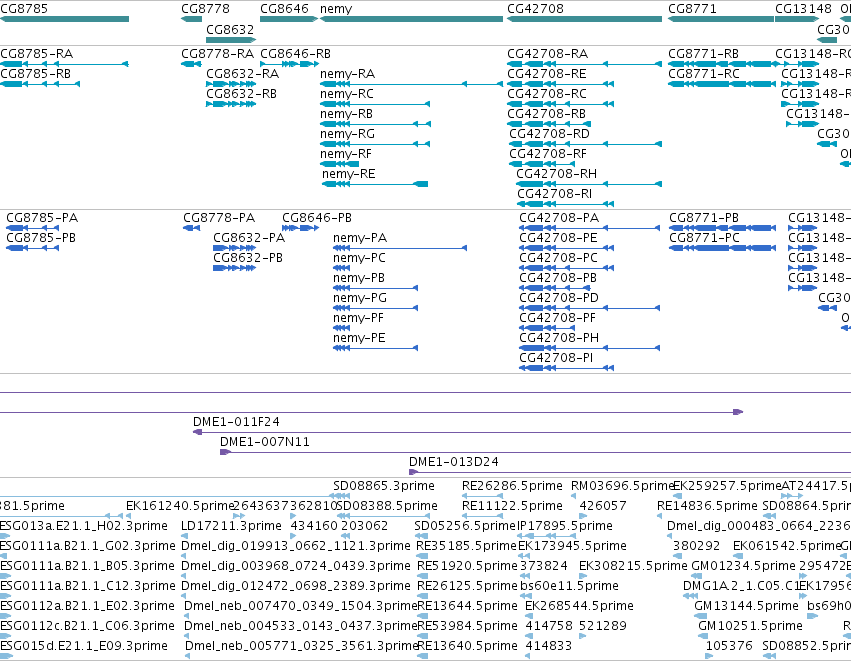Click transcript CG8778-RA
Screen dimensions: 851x661
click(x=191, y=64)
